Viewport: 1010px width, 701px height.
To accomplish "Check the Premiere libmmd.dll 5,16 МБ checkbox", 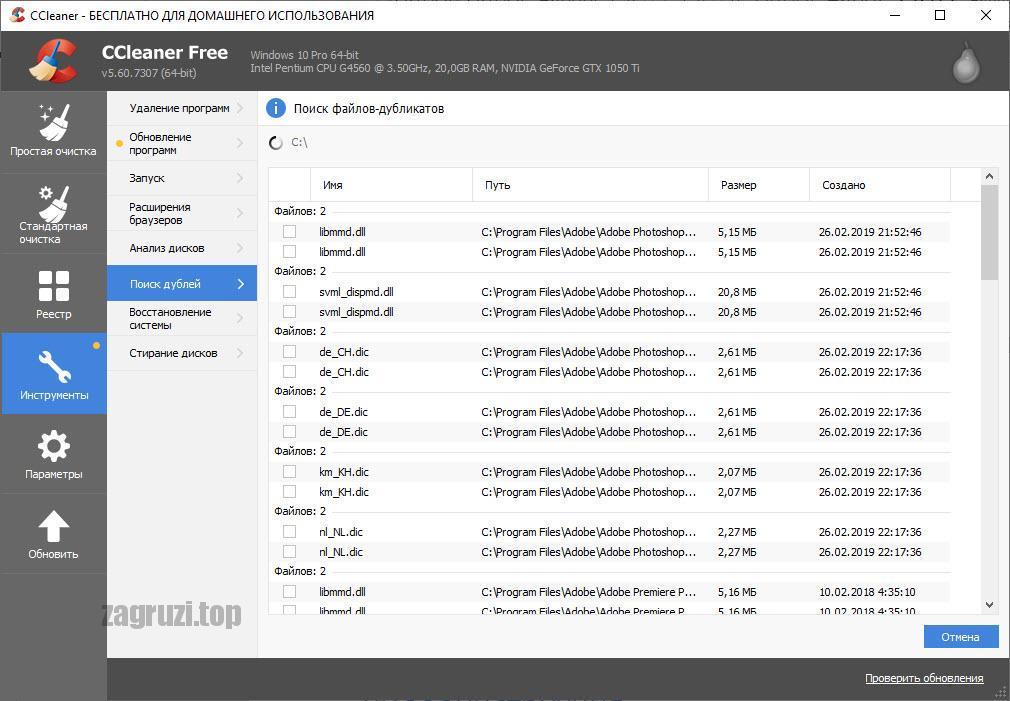I will 289,591.
